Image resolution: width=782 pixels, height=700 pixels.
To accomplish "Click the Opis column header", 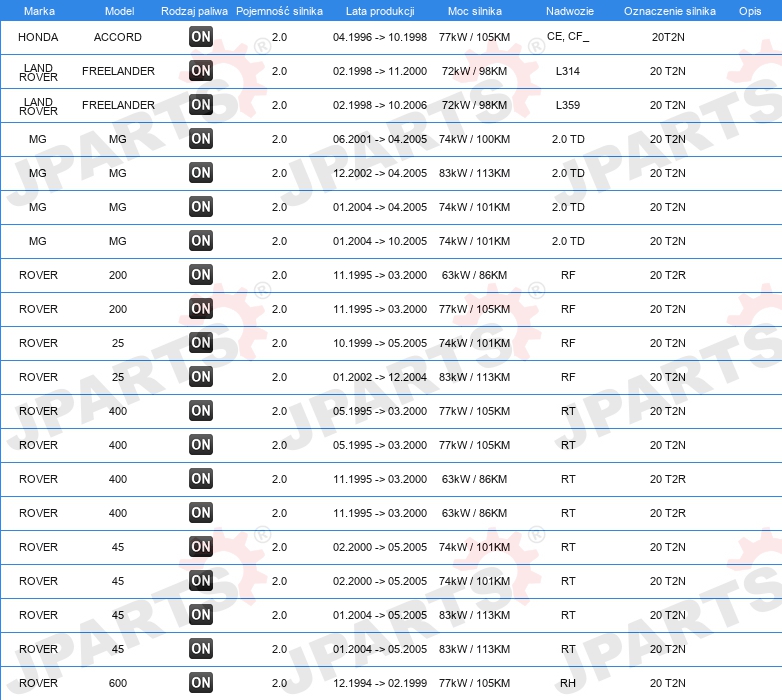I will coord(750,11).
